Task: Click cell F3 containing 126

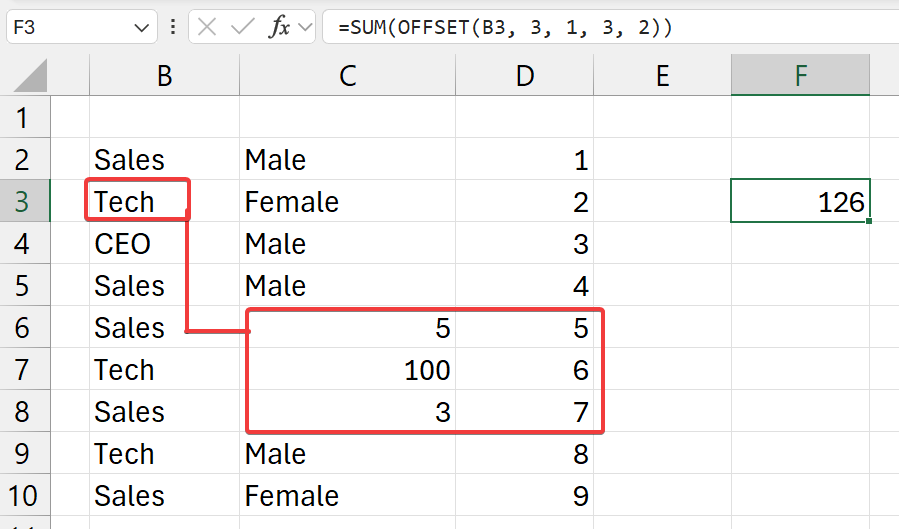Action: tap(800, 202)
